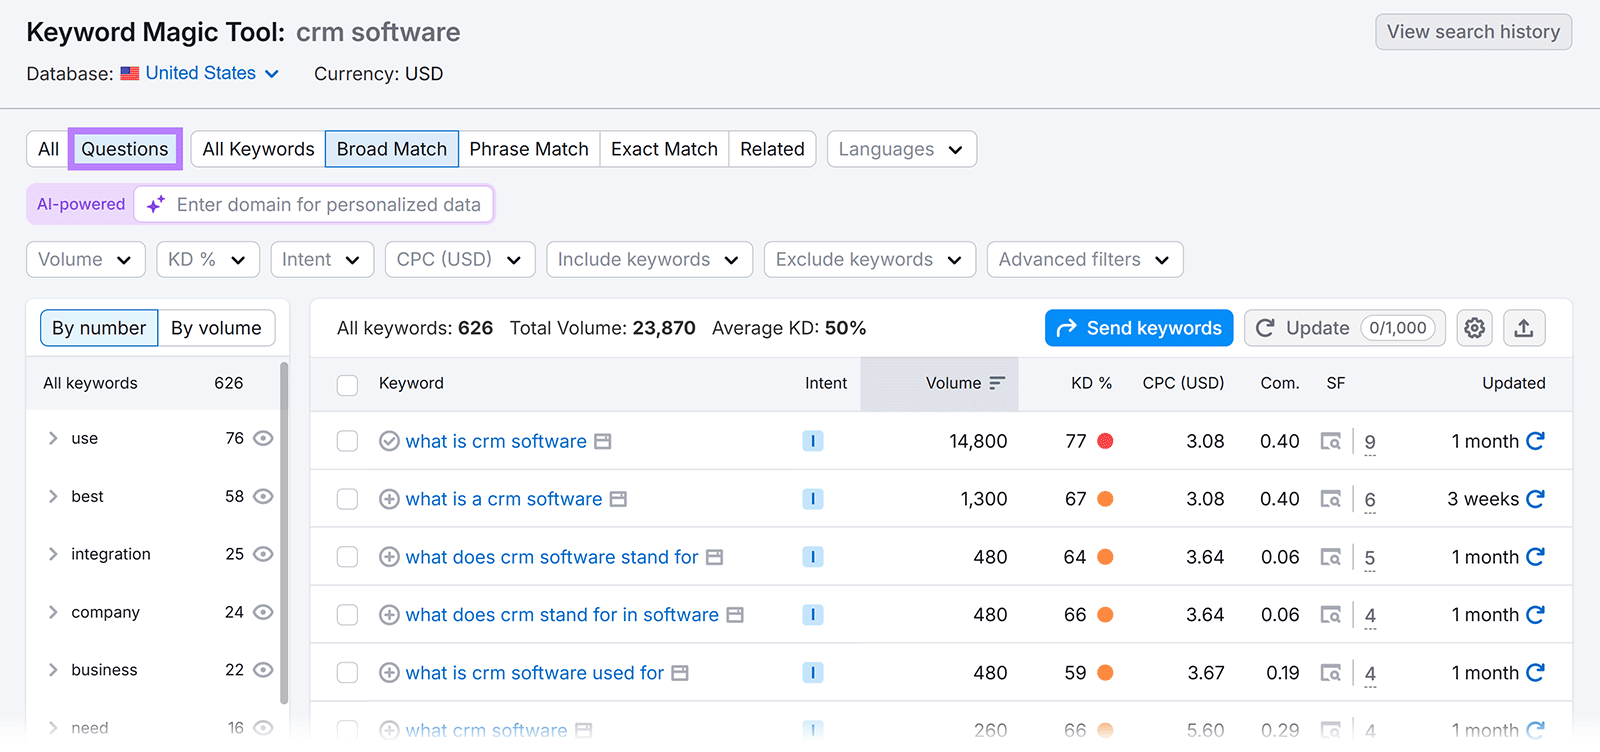This screenshot has height=752, width=1600.
Task: Switch to the All tab
Action: [48, 149]
